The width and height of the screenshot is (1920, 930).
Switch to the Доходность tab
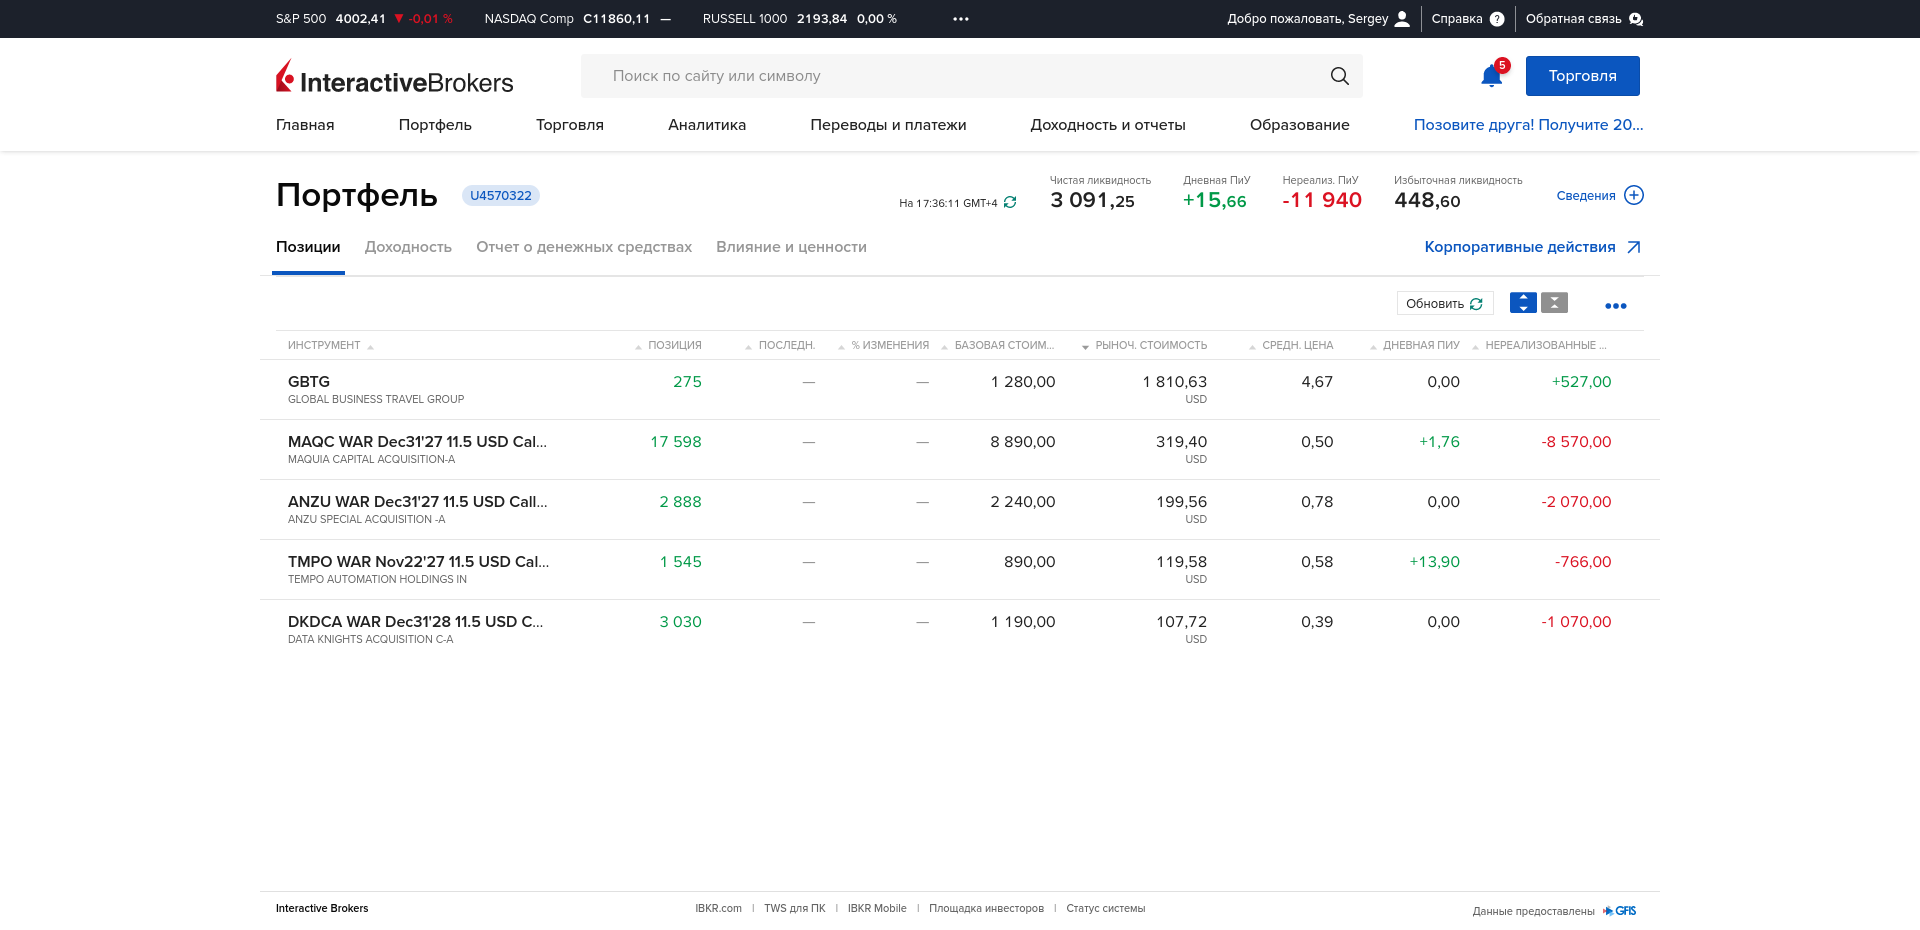408,247
